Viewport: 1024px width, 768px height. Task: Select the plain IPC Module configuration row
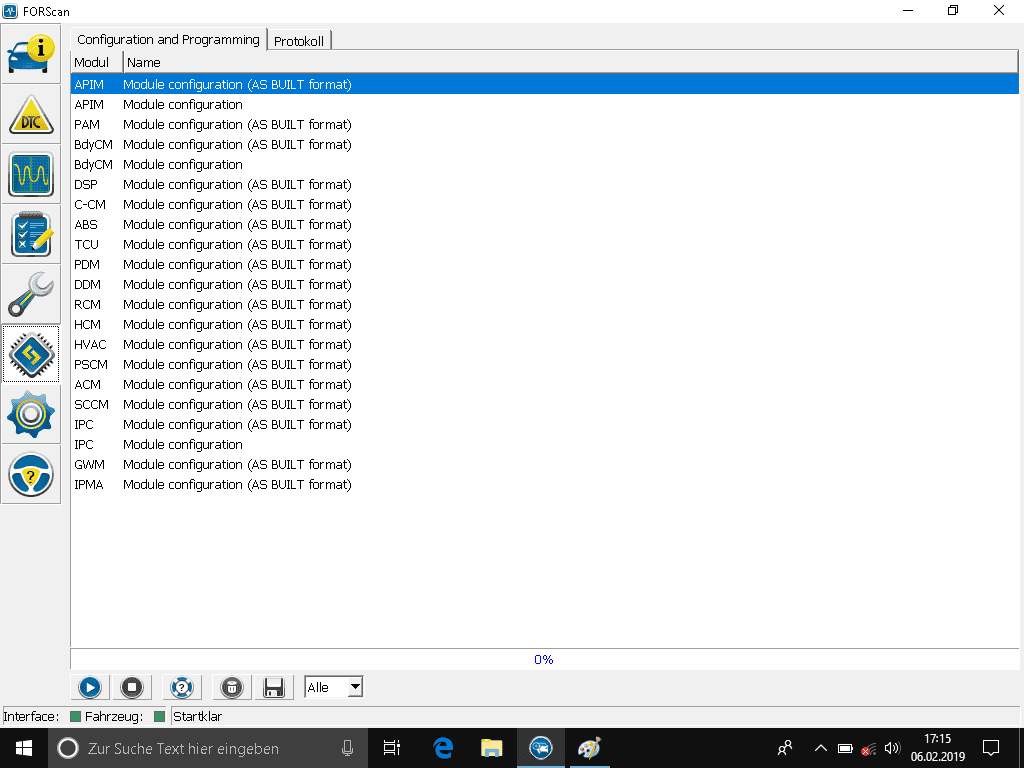[183, 444]
